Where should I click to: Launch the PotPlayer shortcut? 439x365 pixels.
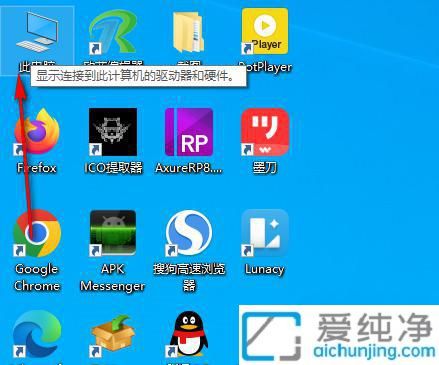(x=265, y=32)
